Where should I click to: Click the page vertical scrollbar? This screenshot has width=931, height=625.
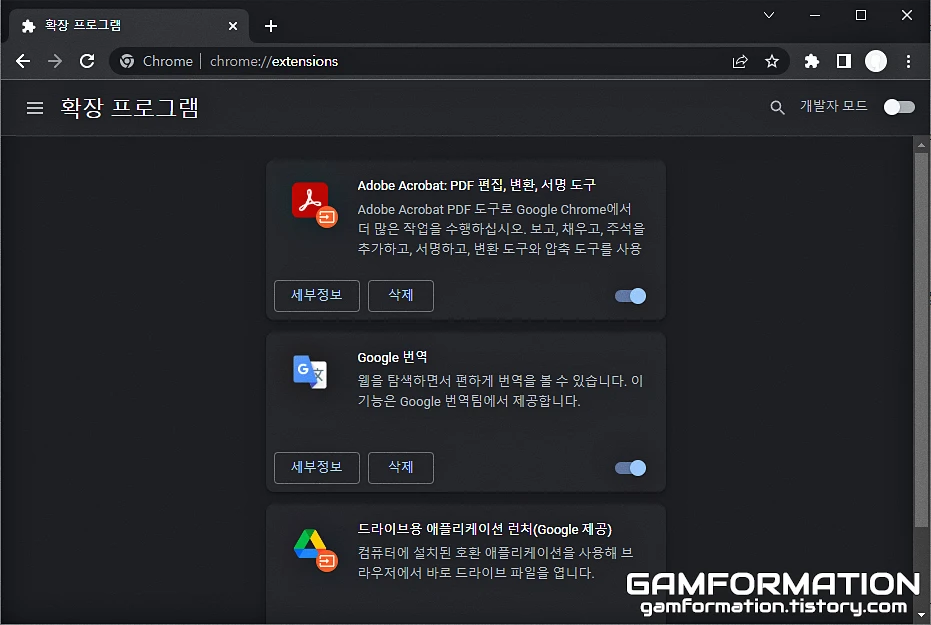[x=921, y=340]
